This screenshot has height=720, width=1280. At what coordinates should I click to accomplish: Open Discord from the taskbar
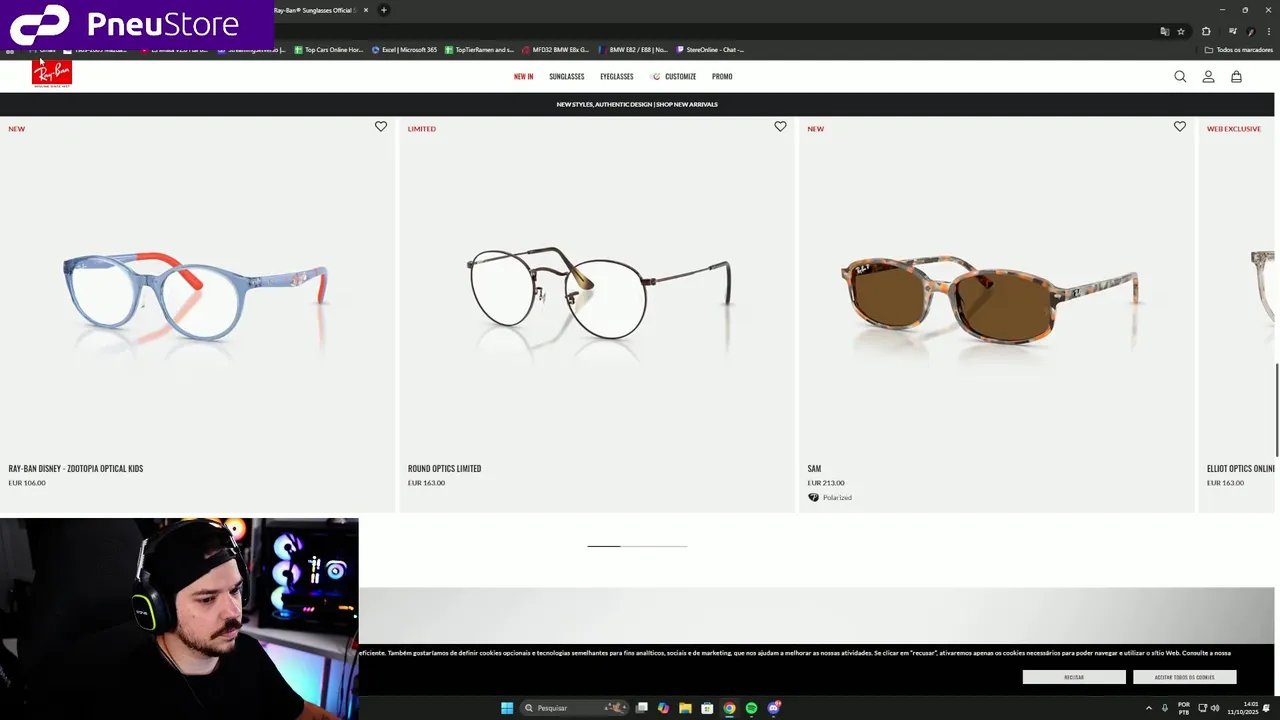pyautogui.click(x=773, y=708)
